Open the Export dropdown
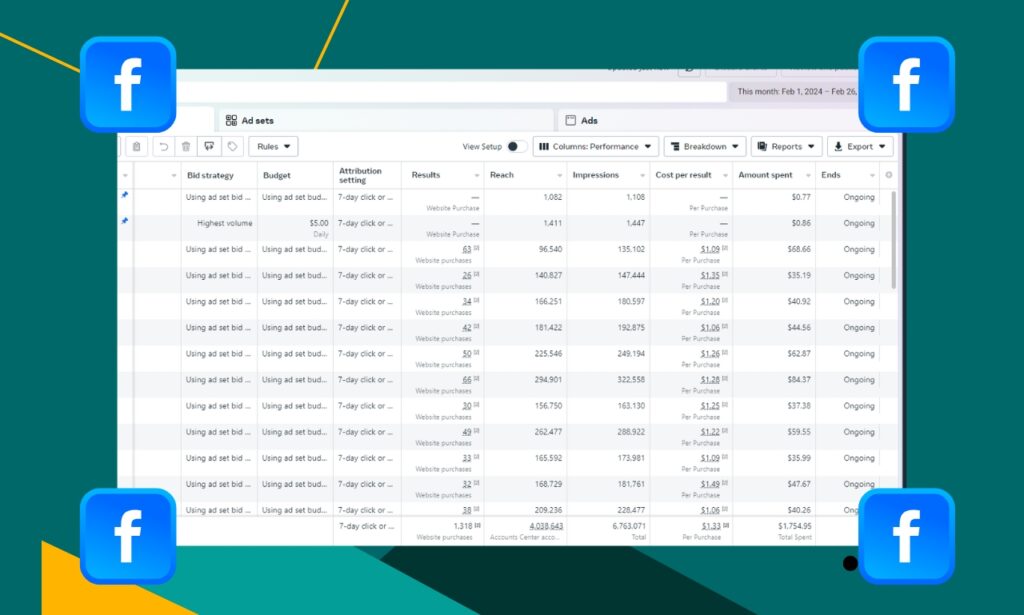Image resolution: width=1024 pixels, height=615 pixels. click(x=859, y=147)
